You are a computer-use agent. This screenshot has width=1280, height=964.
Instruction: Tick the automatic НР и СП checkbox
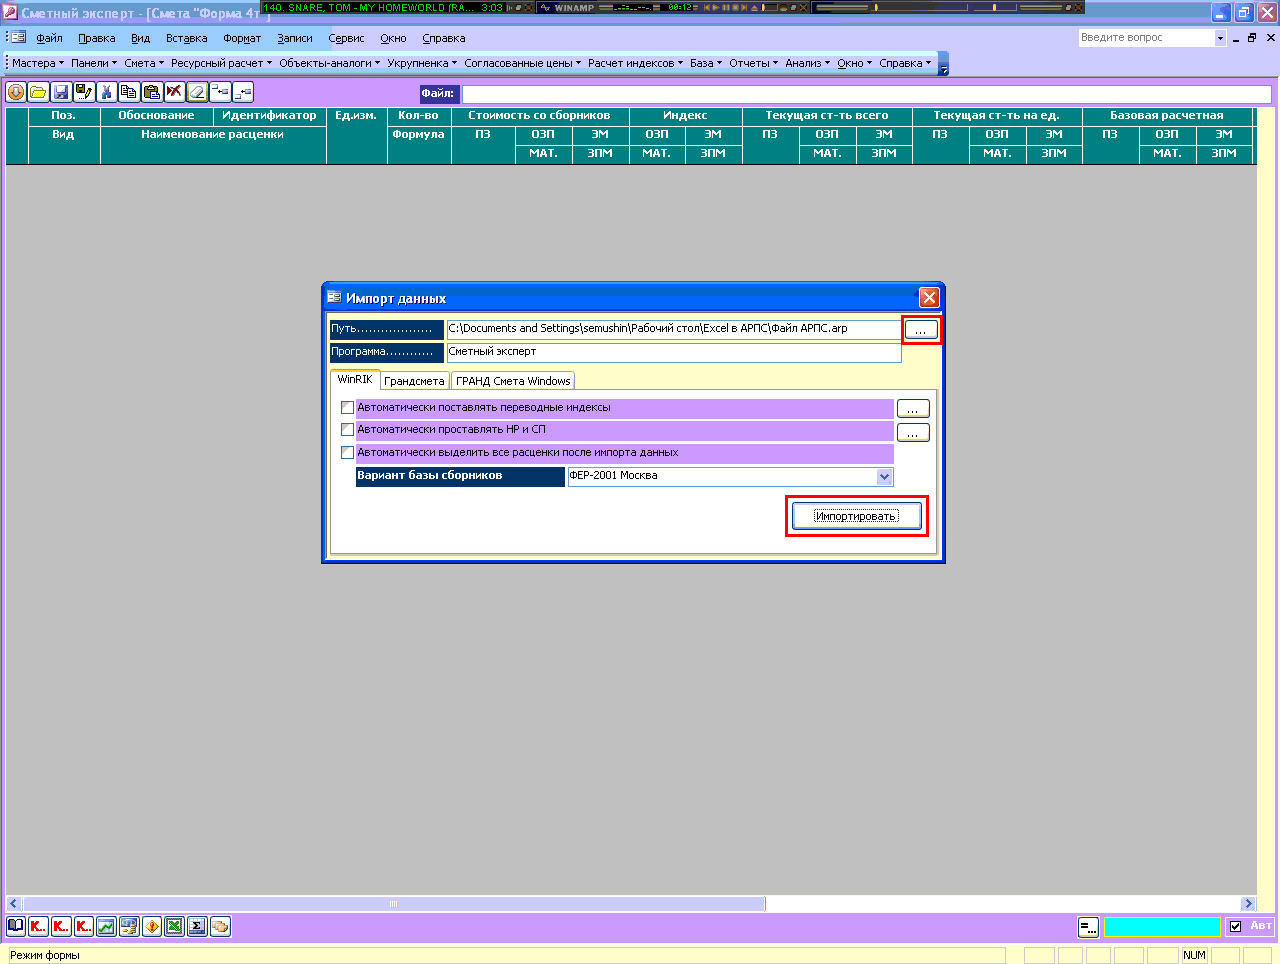pos(347,430)
